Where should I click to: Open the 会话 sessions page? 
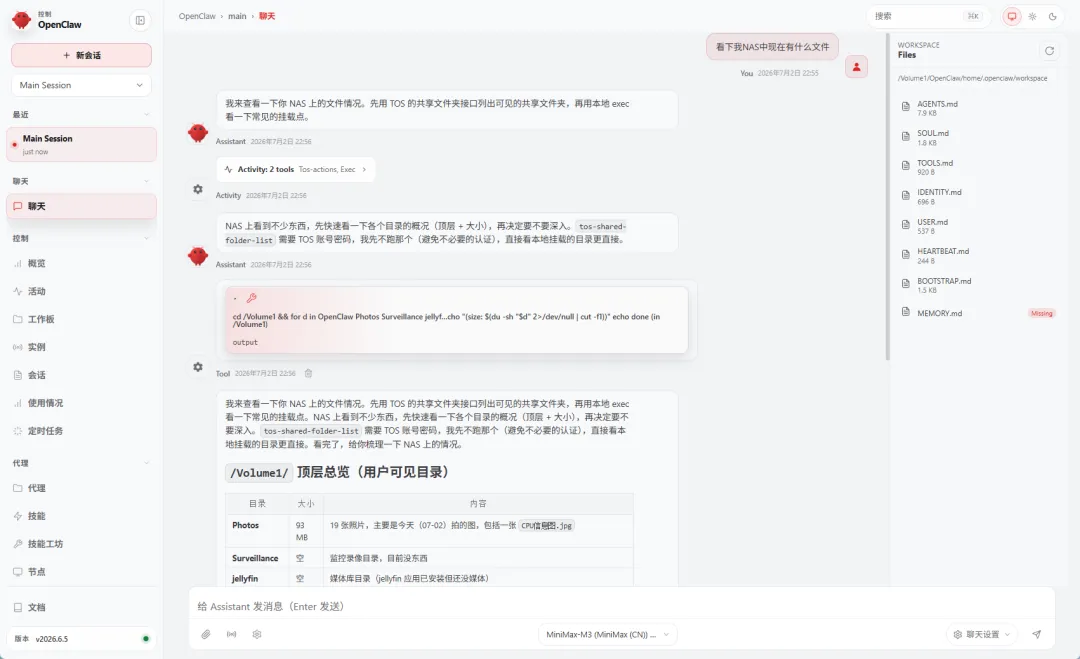click(x=81, y=375)
